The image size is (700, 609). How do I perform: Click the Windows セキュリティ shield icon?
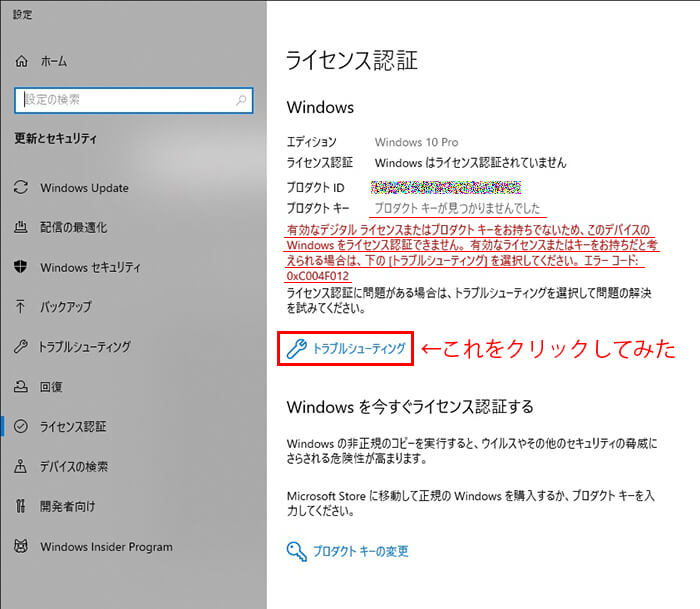(21, 267)
